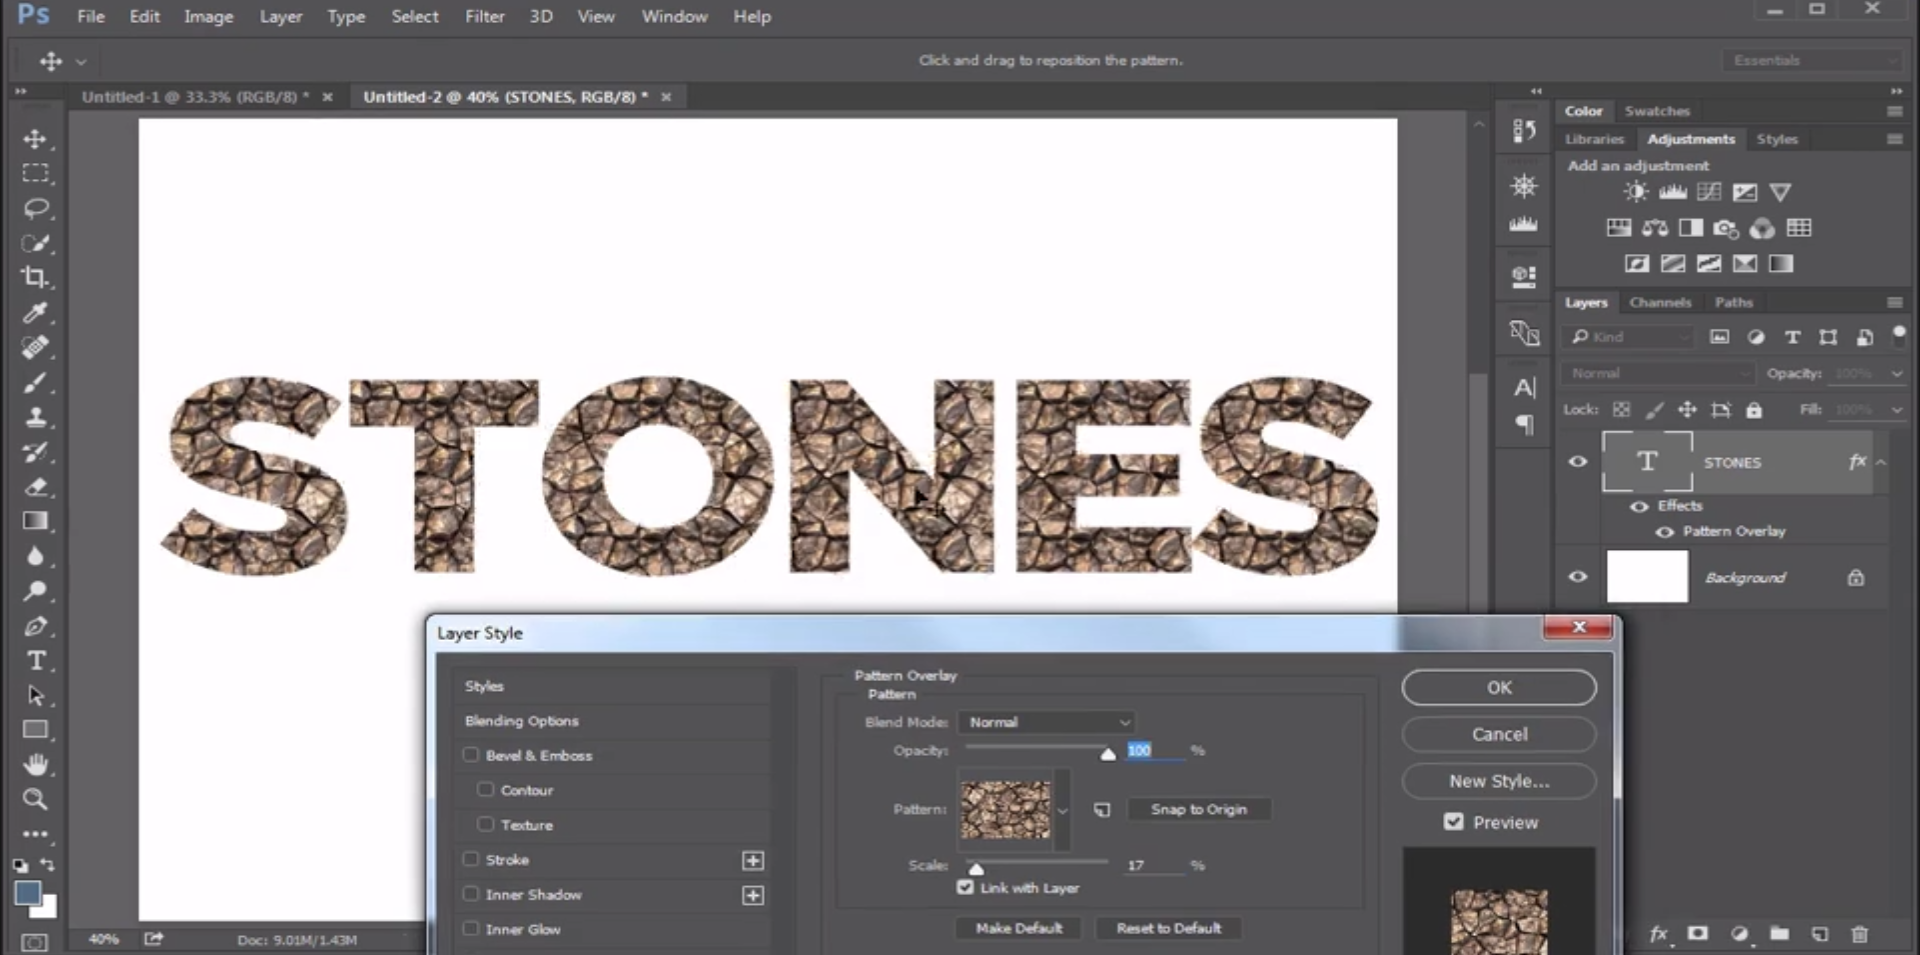Select the Spot Healing Brush tool
This screenshot has height=955, width=1920.
coord(35,347)
